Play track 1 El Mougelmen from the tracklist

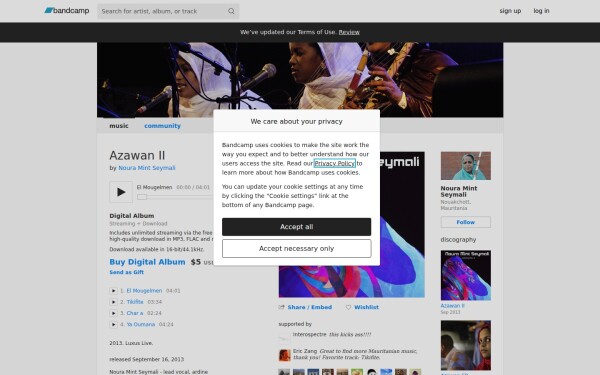tap(113, 291)
